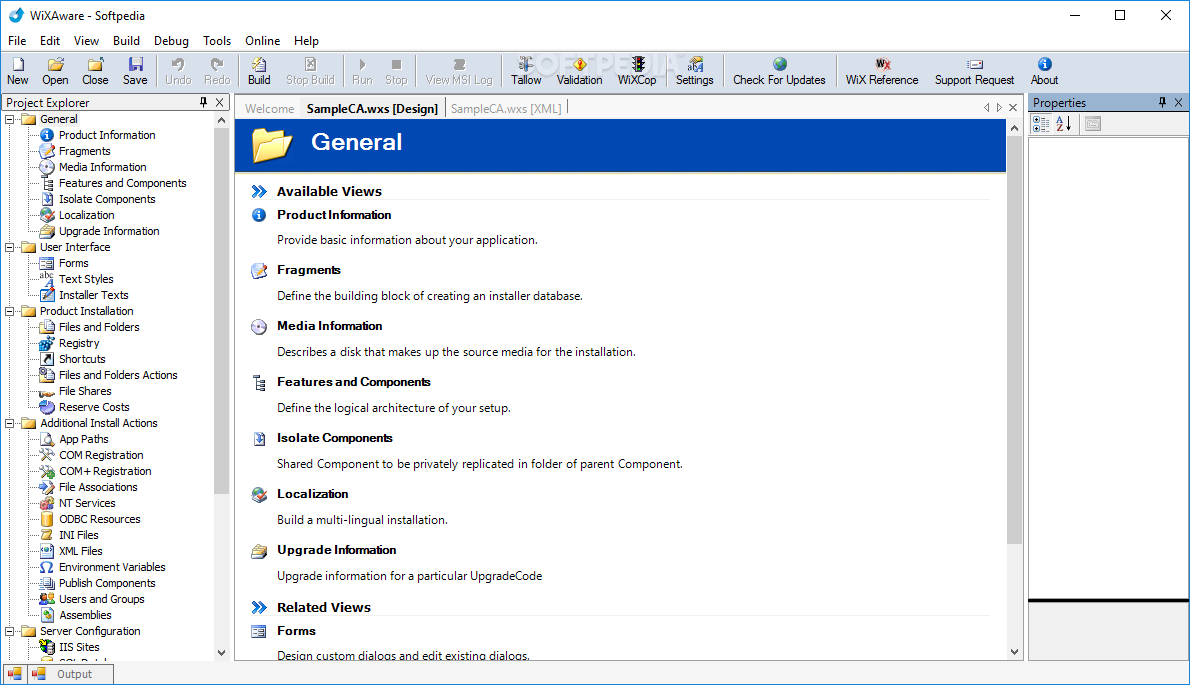Screen dimensions: 1190x685
Task: Switch Properties panel to categorized view
Action: pyautogui.click(x=1041, y=124)
